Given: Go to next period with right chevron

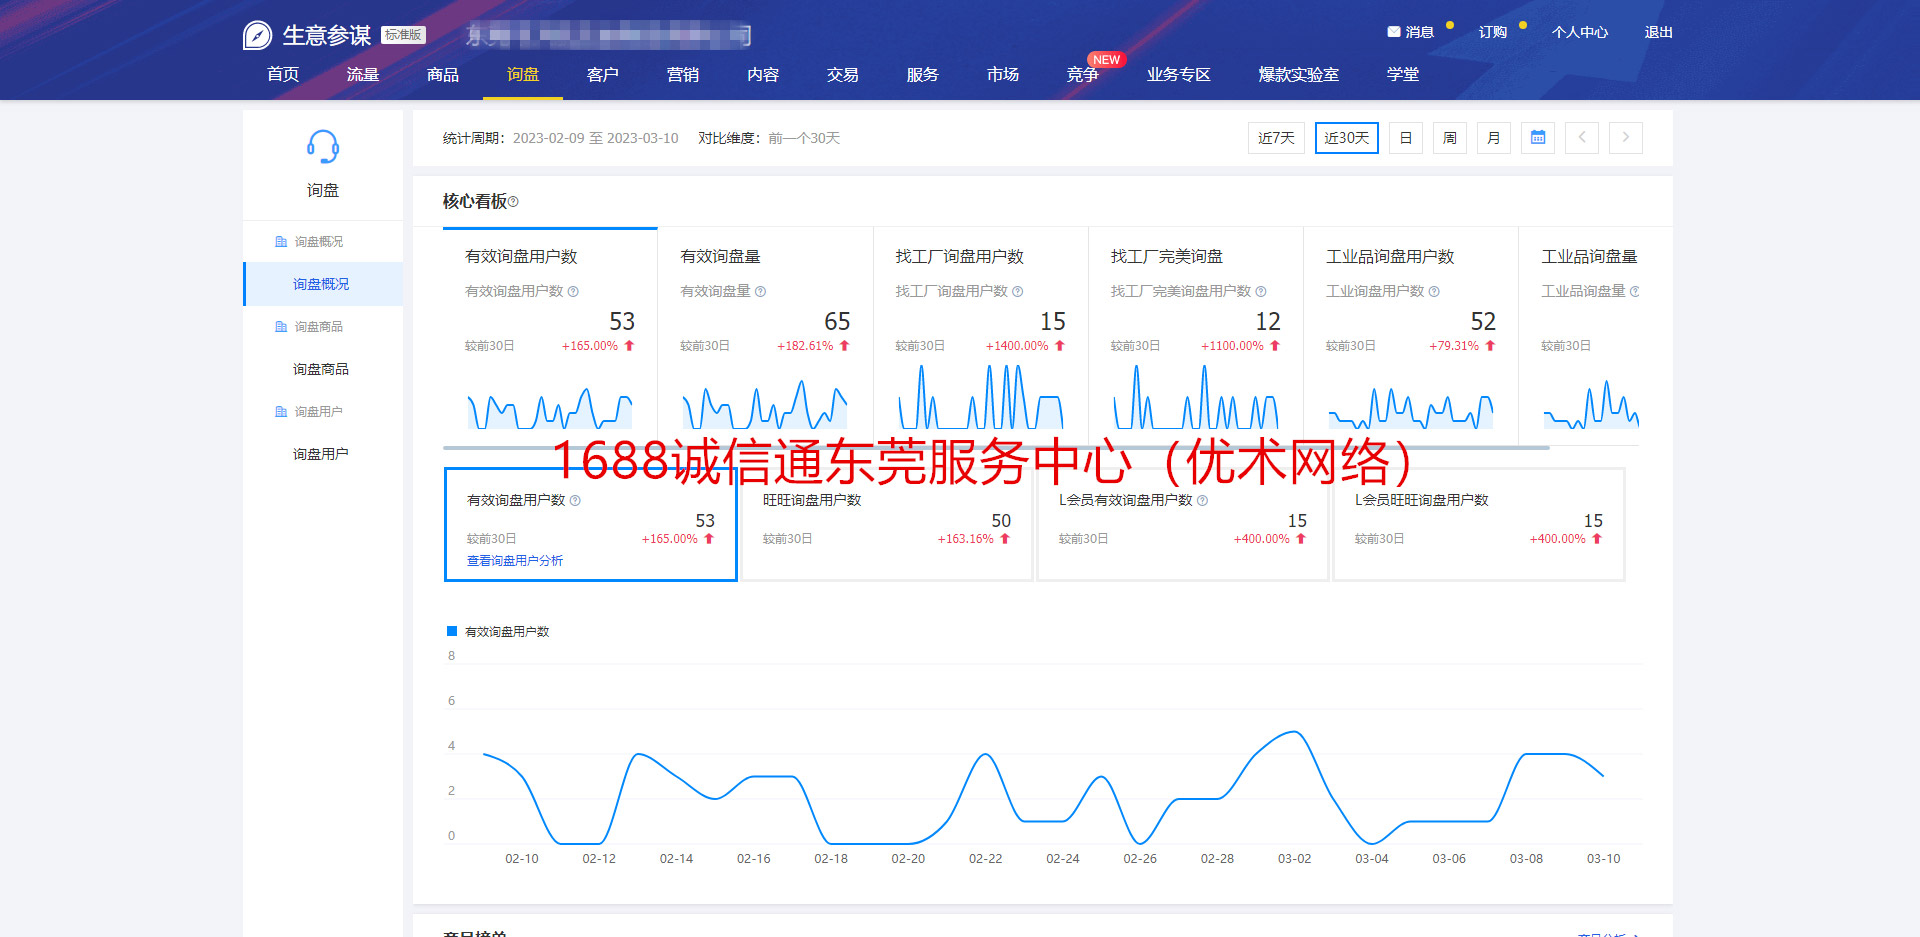Looking at the screenshot, I should [x=1626, y=138].
